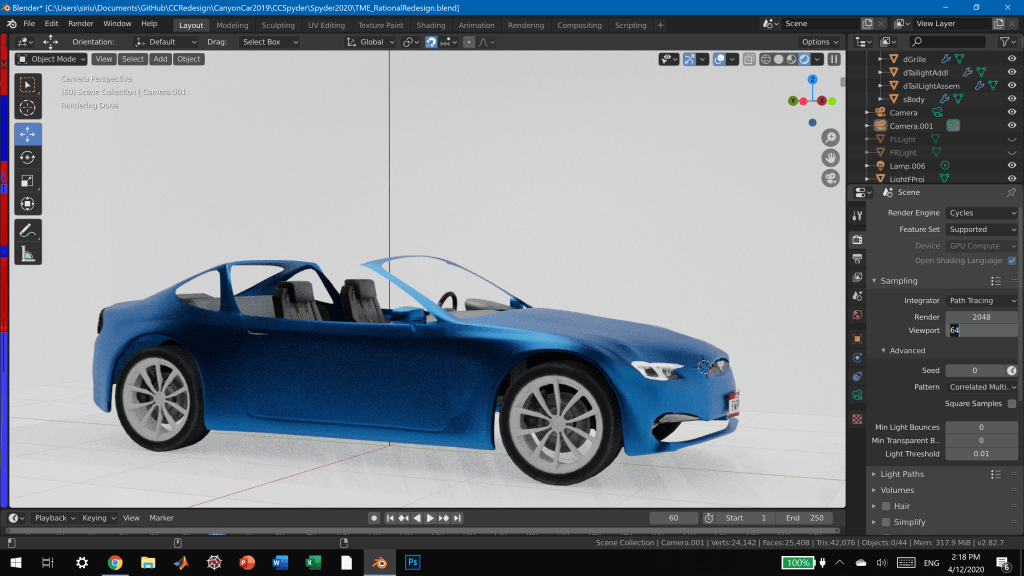Open Blender in the Windows taskbar

pyautogui.click(x=379, y=563)
